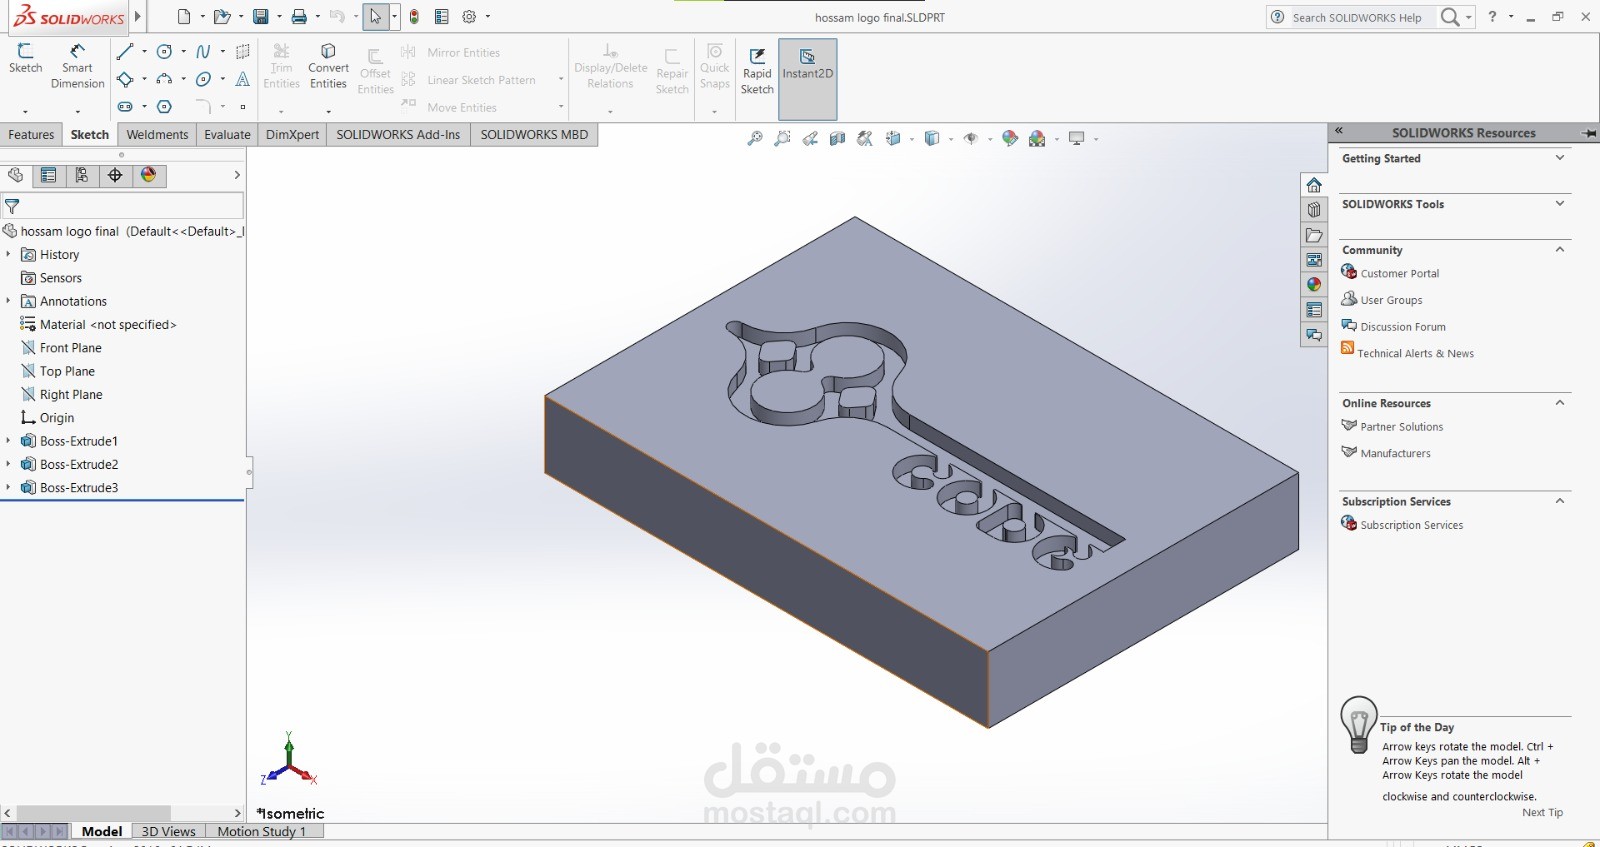Select the Line sketch tool
1600x847 pixels.
point(125,52)
